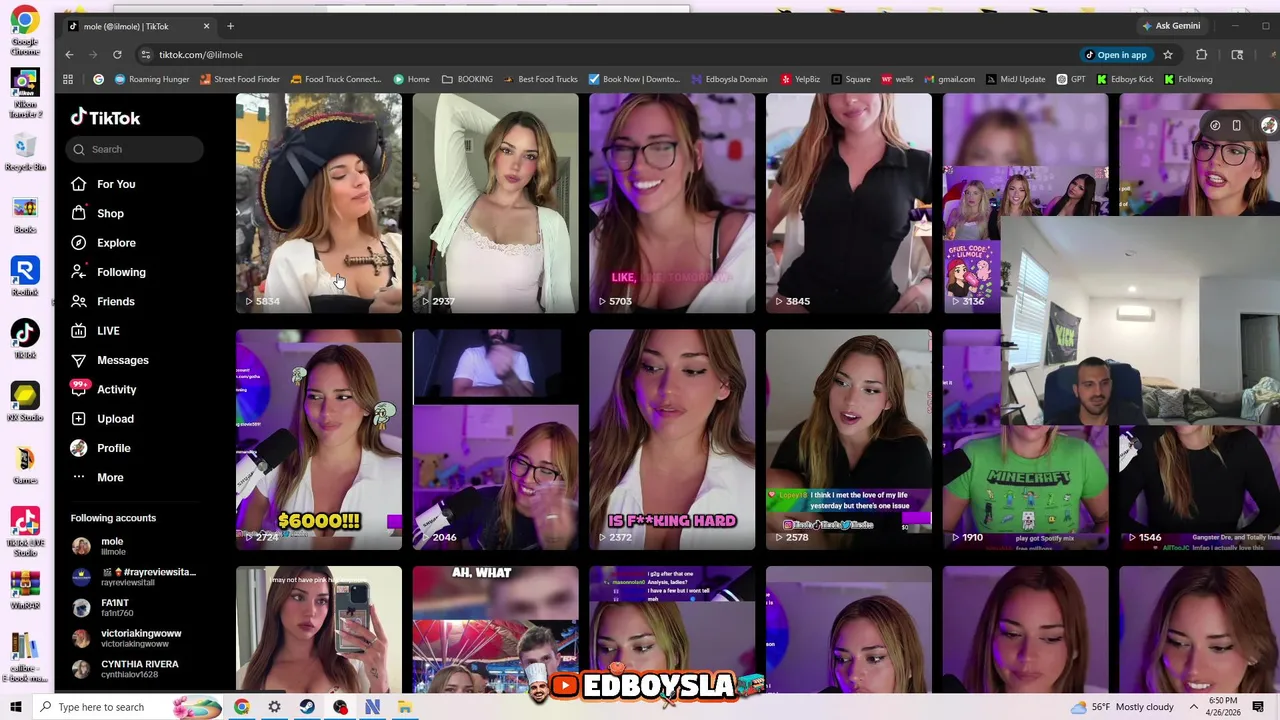Click the Open in app button
Viewport: 1280px width, 720px height.
click(1116, 55)
